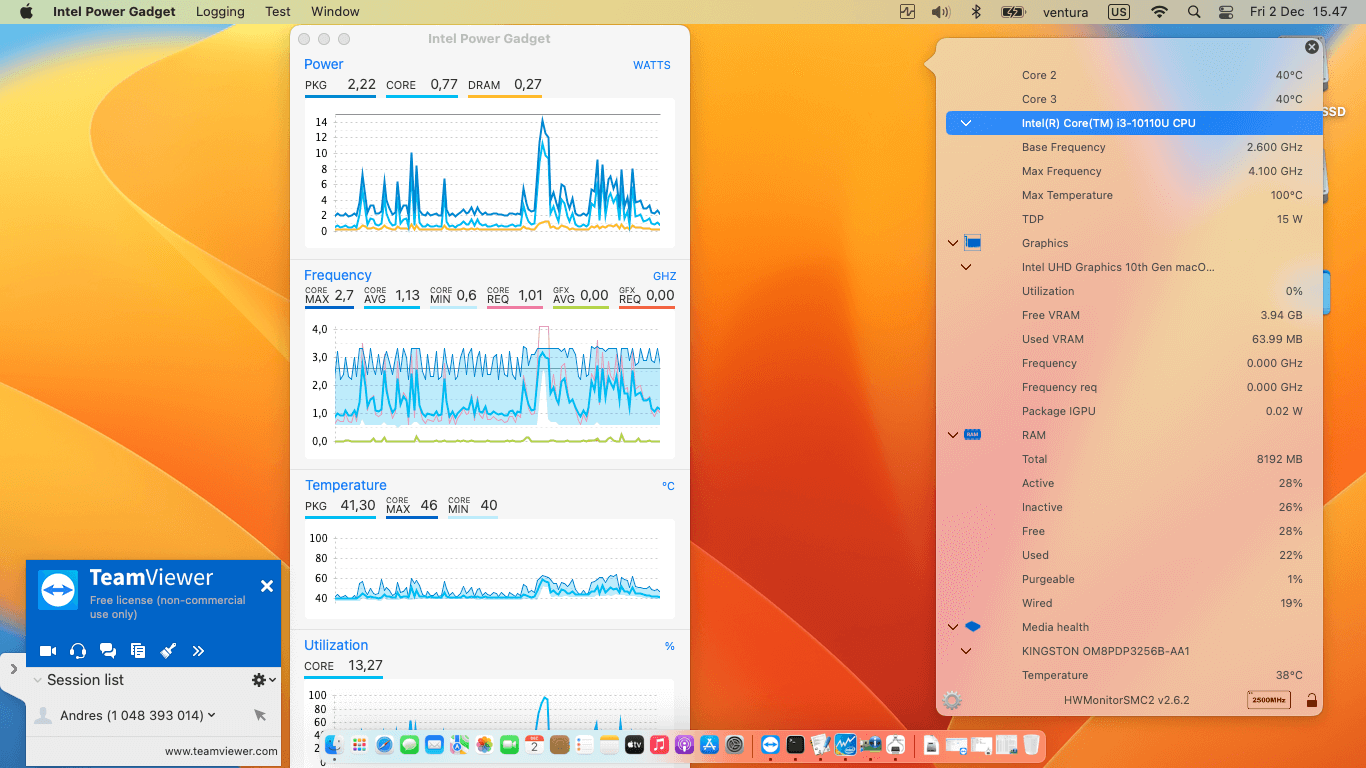Select the Wired memory row

pos(1134,603)
